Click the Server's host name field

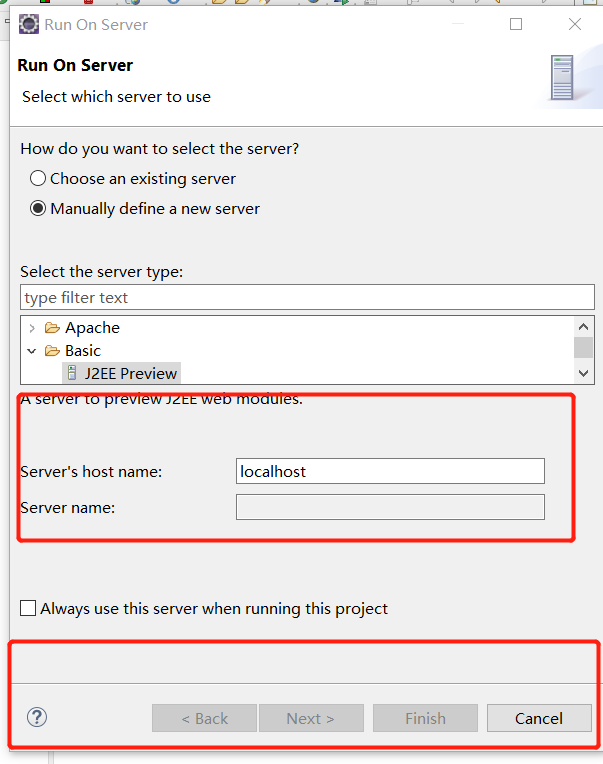pyautogui.click(x=390, y=471)
